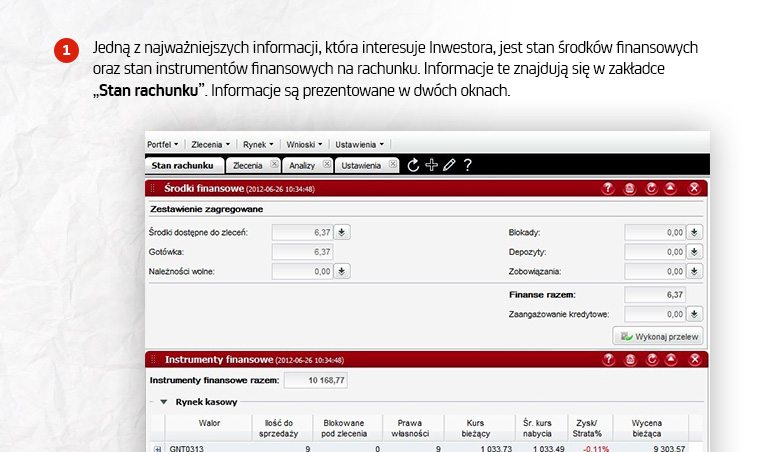Image resolution: width=759 pixels, height=452 pixels.
Task: Expand the GNT0313 row
Action: [158, 449]
